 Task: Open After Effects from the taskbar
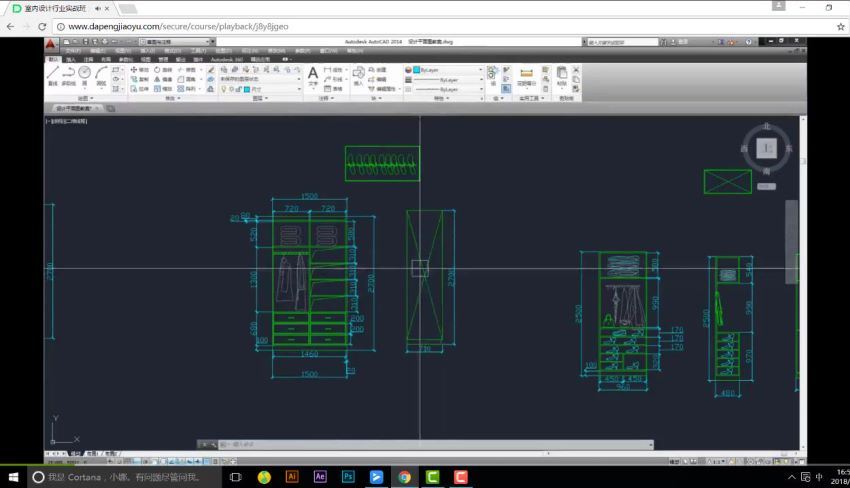coord(320,477)
